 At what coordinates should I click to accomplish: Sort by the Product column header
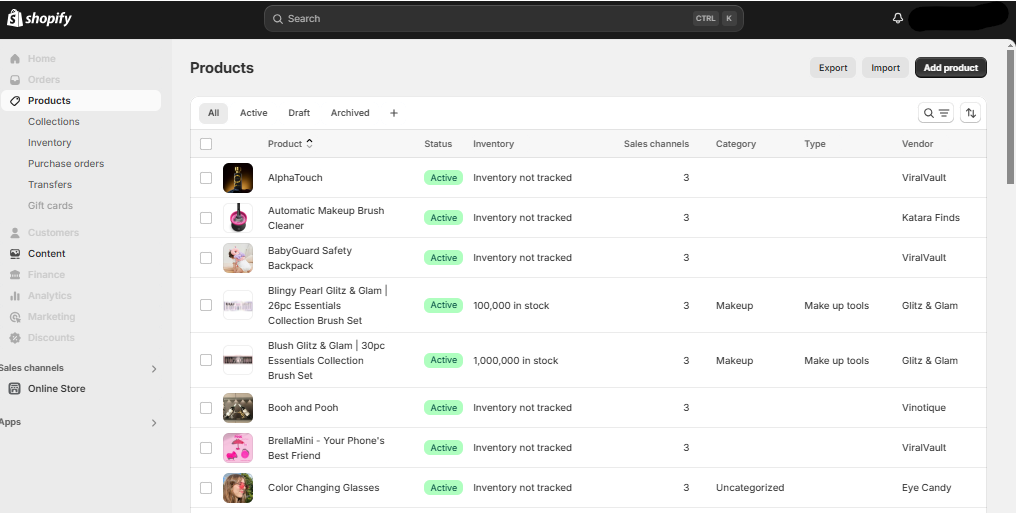tap(290, 144)
